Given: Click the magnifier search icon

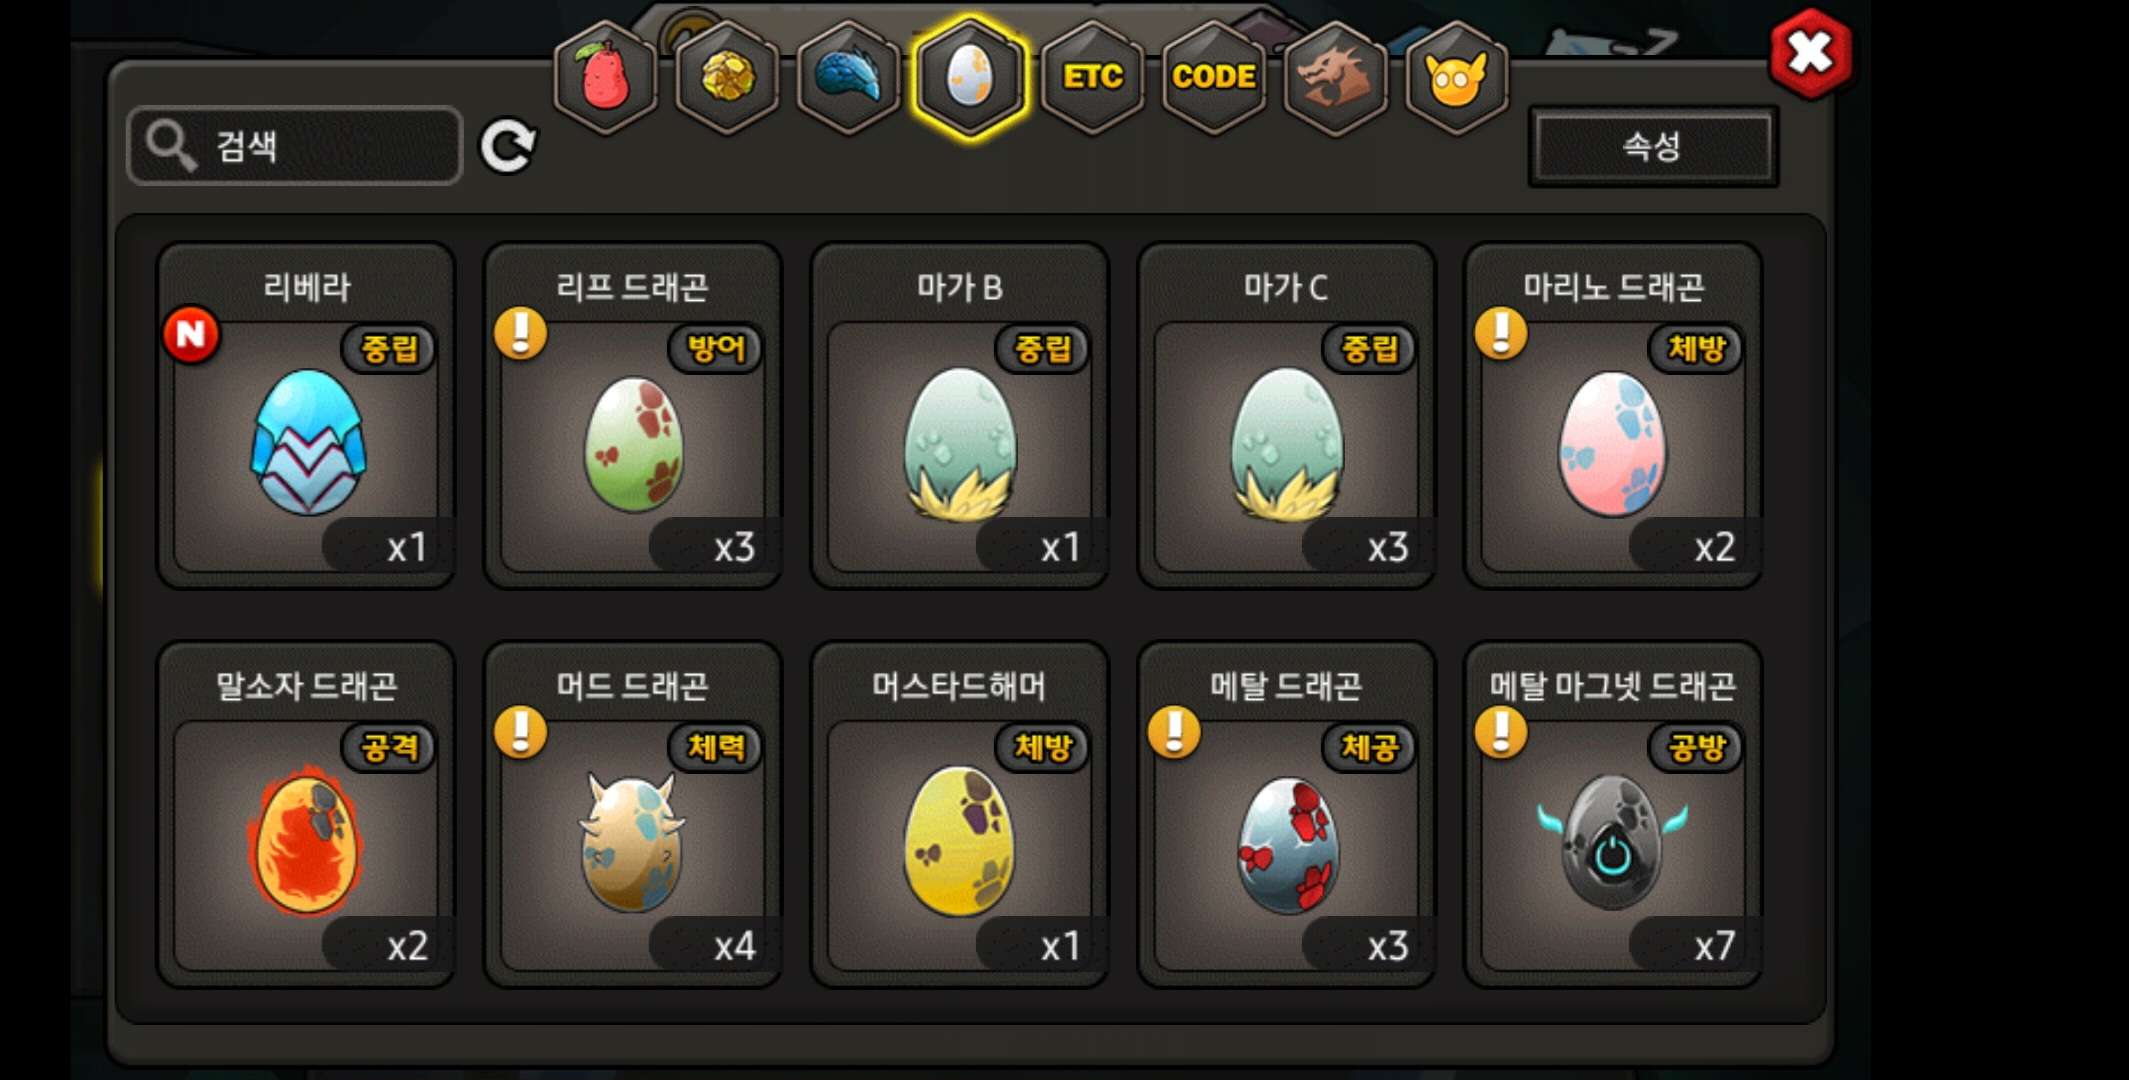Looking at the screenshot, I should pos(171,146).
